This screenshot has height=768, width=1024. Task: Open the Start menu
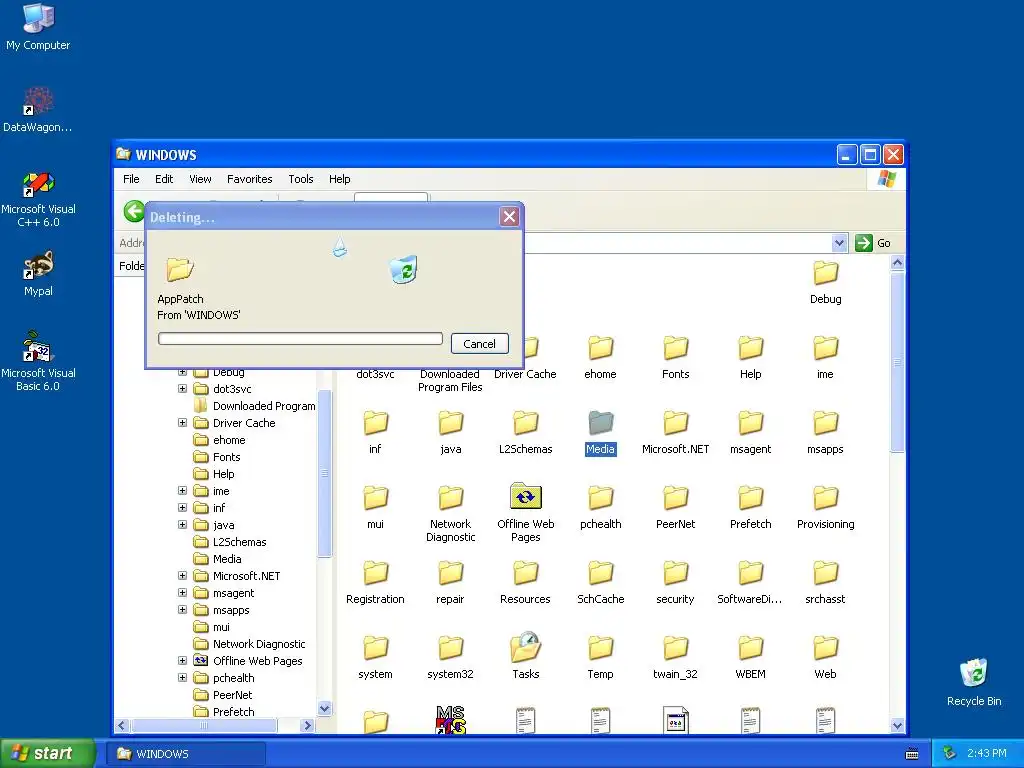pyautogui.click(x=47, y=754)
